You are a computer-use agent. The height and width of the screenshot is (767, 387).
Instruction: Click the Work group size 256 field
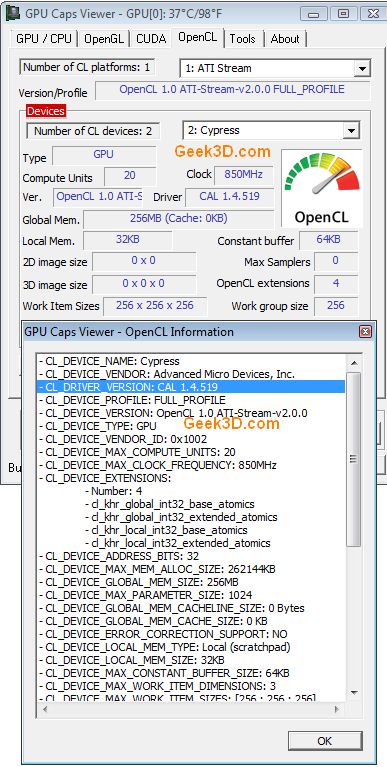click(336, 306)
